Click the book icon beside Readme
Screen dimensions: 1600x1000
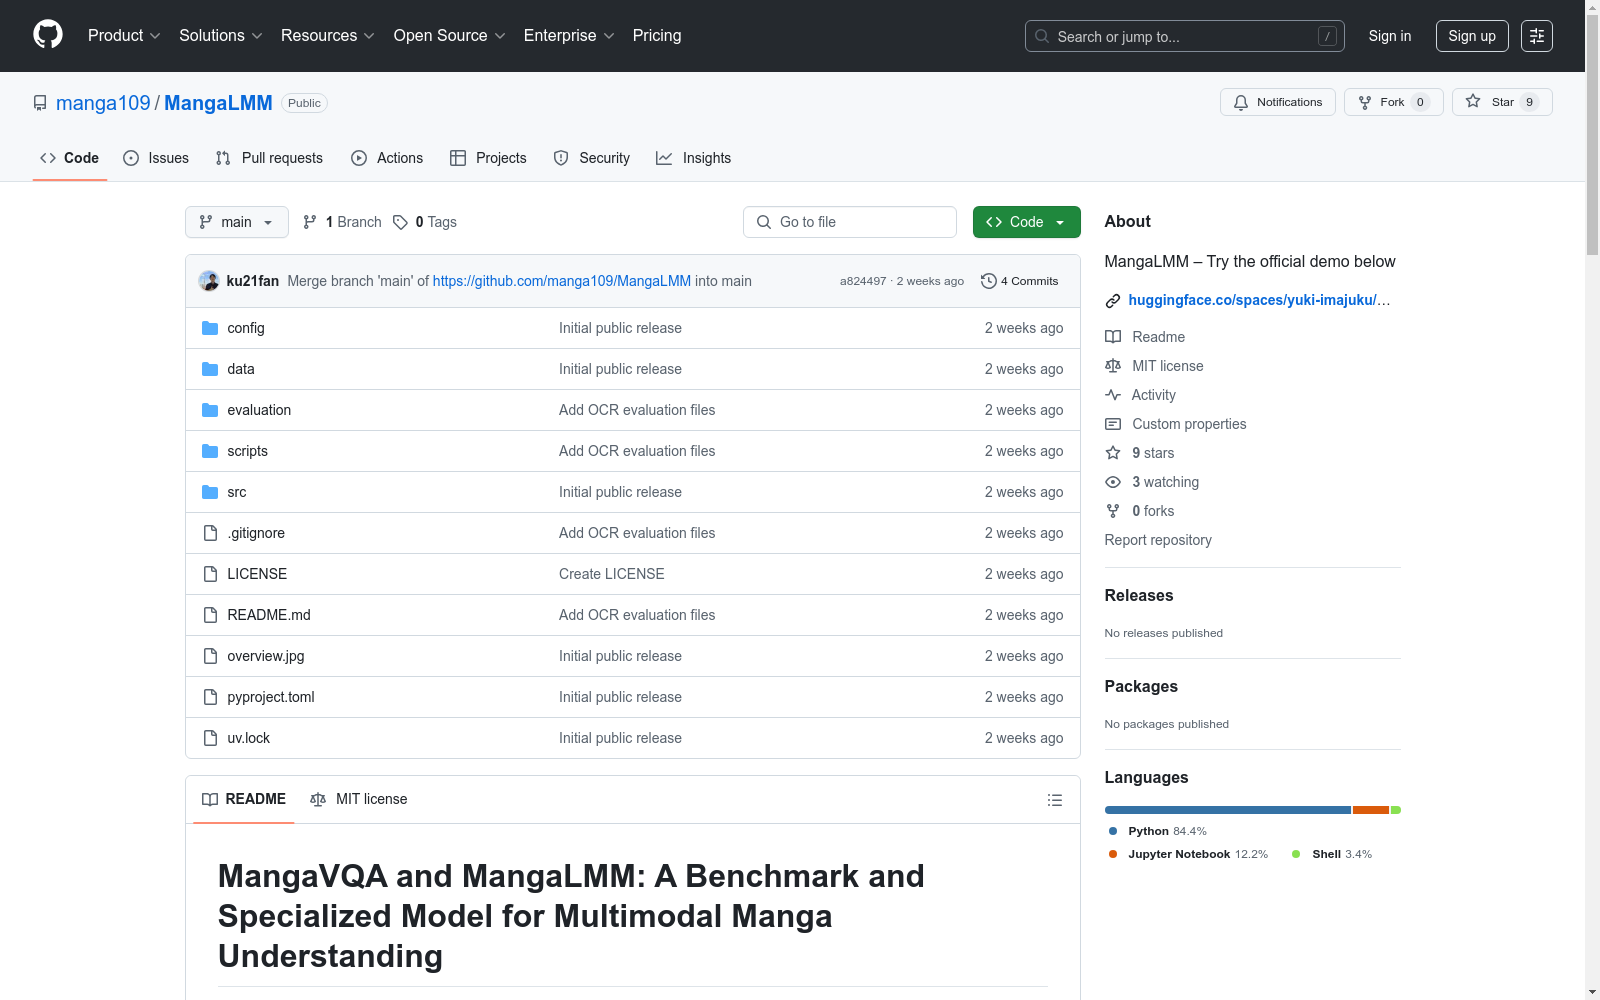[1113, 337]
